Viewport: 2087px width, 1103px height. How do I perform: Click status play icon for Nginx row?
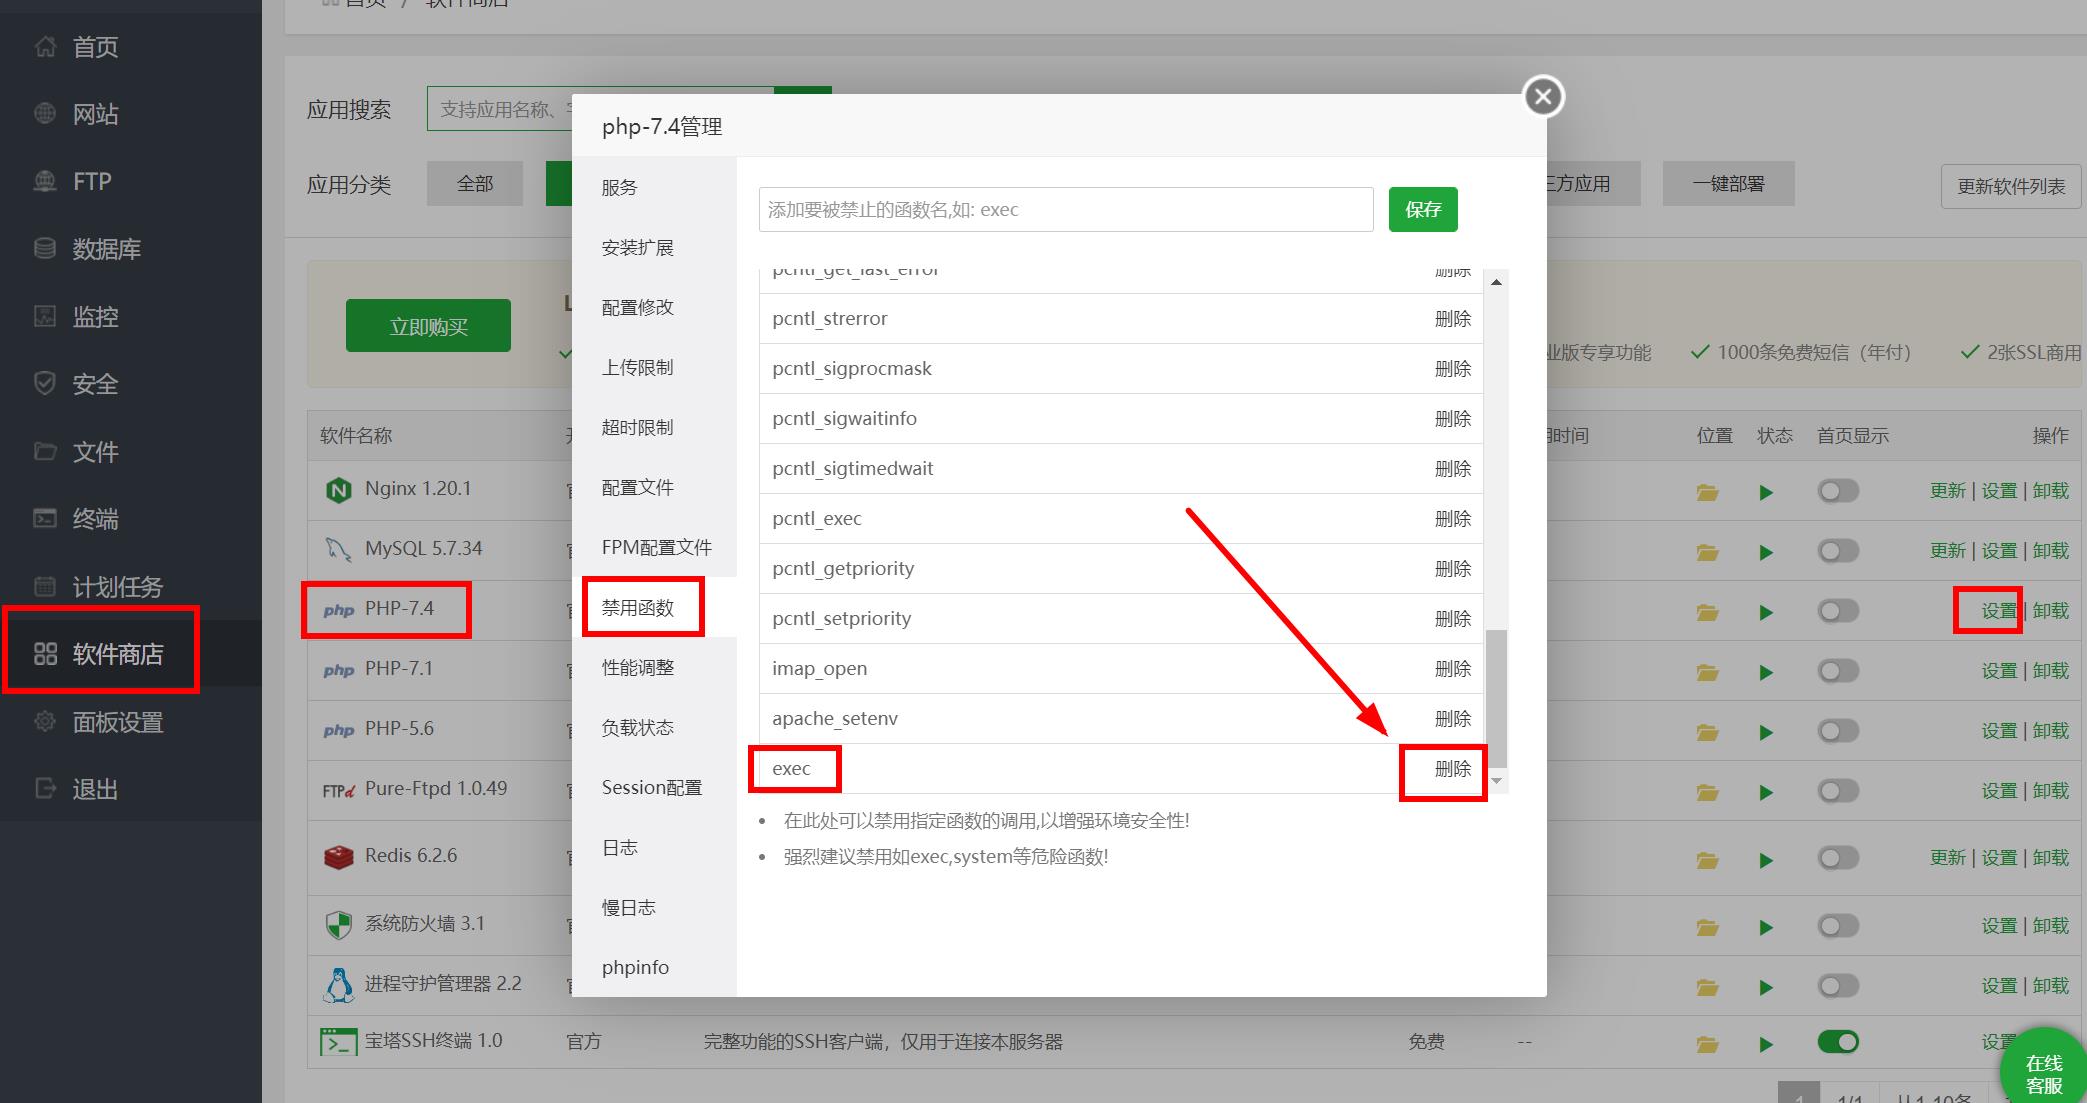pyautogui.click(x=1766, y=492)
